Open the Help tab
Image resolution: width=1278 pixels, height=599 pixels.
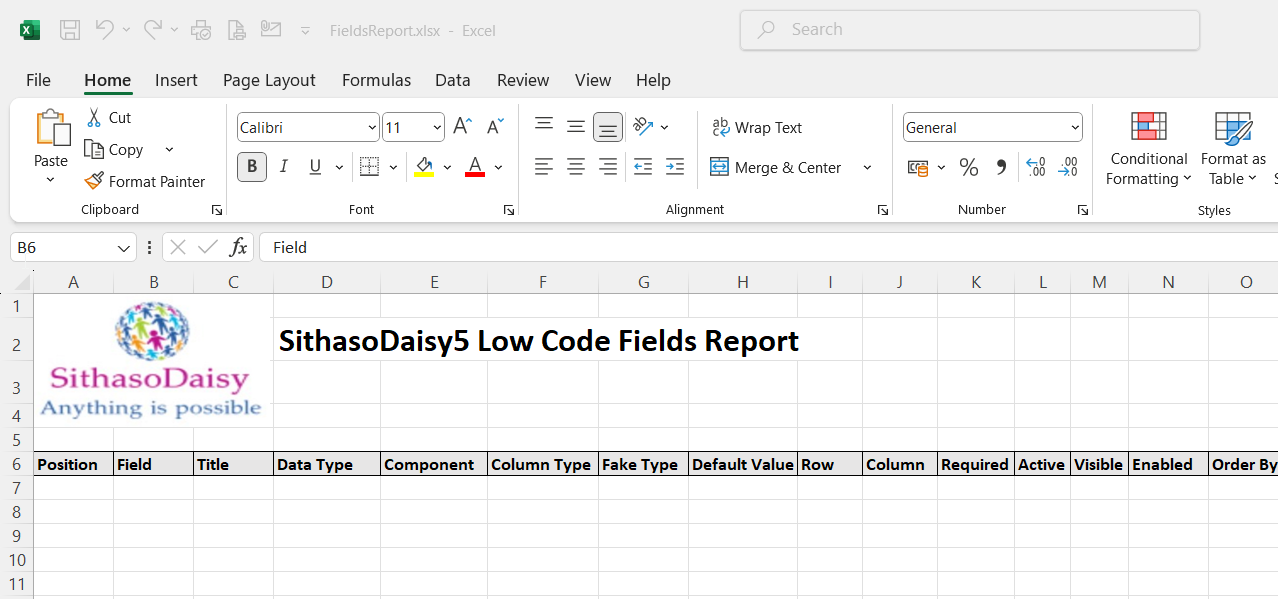pyautogui.click(x=653, y=80)
